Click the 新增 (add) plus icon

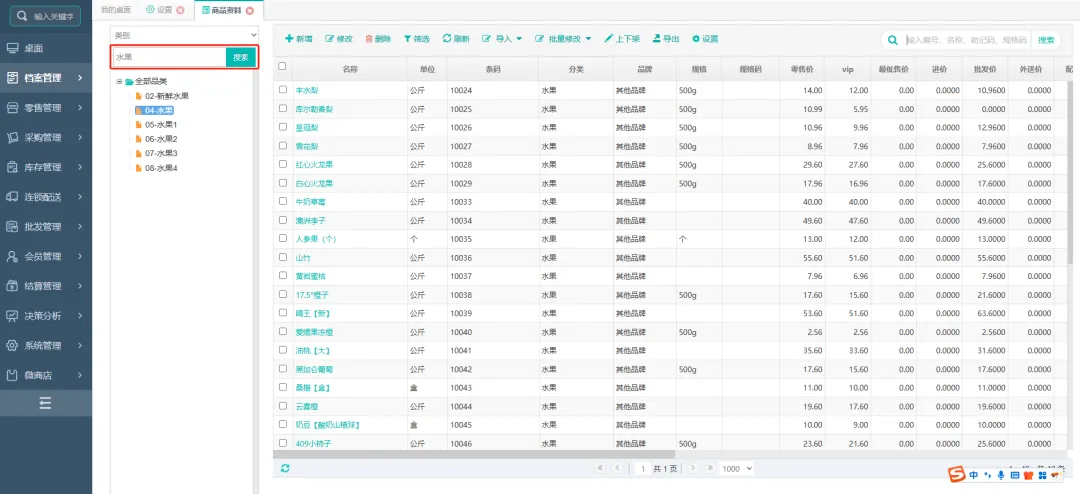[289, 39]
